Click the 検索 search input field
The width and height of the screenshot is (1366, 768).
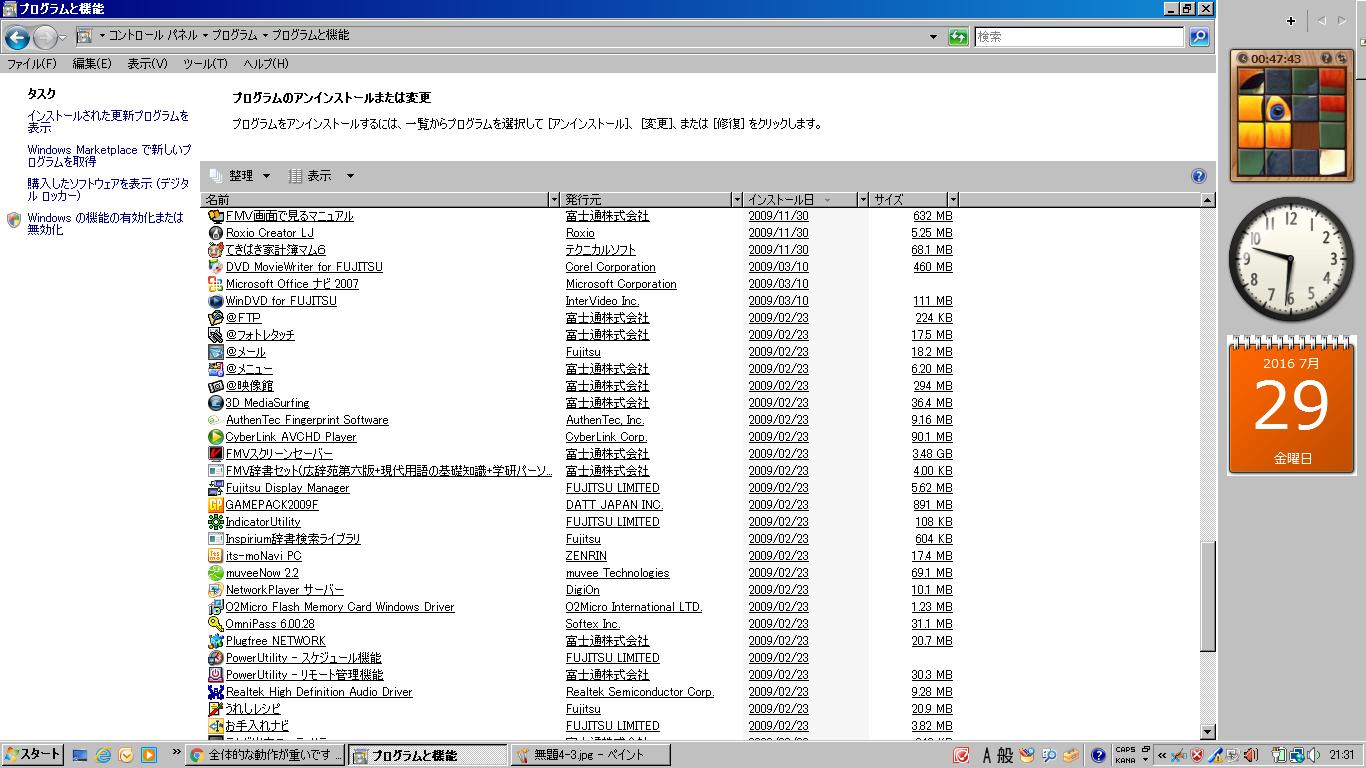coord(1079,37)
